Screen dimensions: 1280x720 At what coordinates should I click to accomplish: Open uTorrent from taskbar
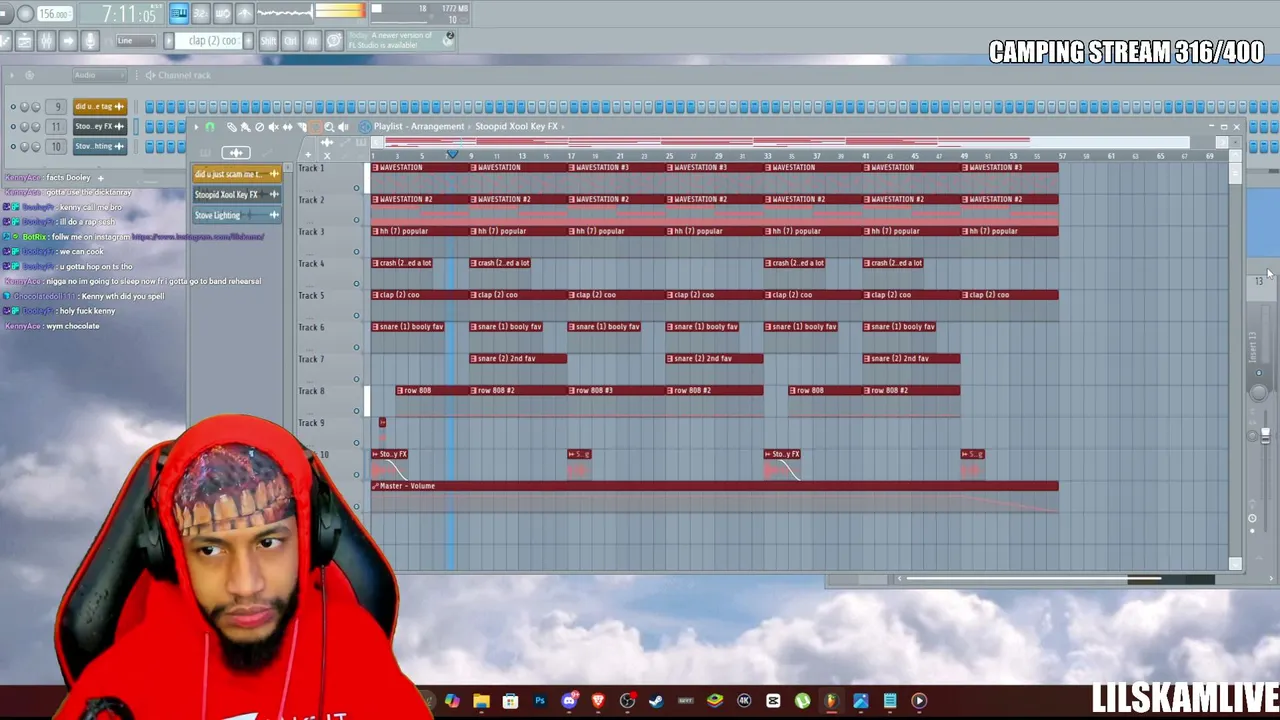(802, 701)
